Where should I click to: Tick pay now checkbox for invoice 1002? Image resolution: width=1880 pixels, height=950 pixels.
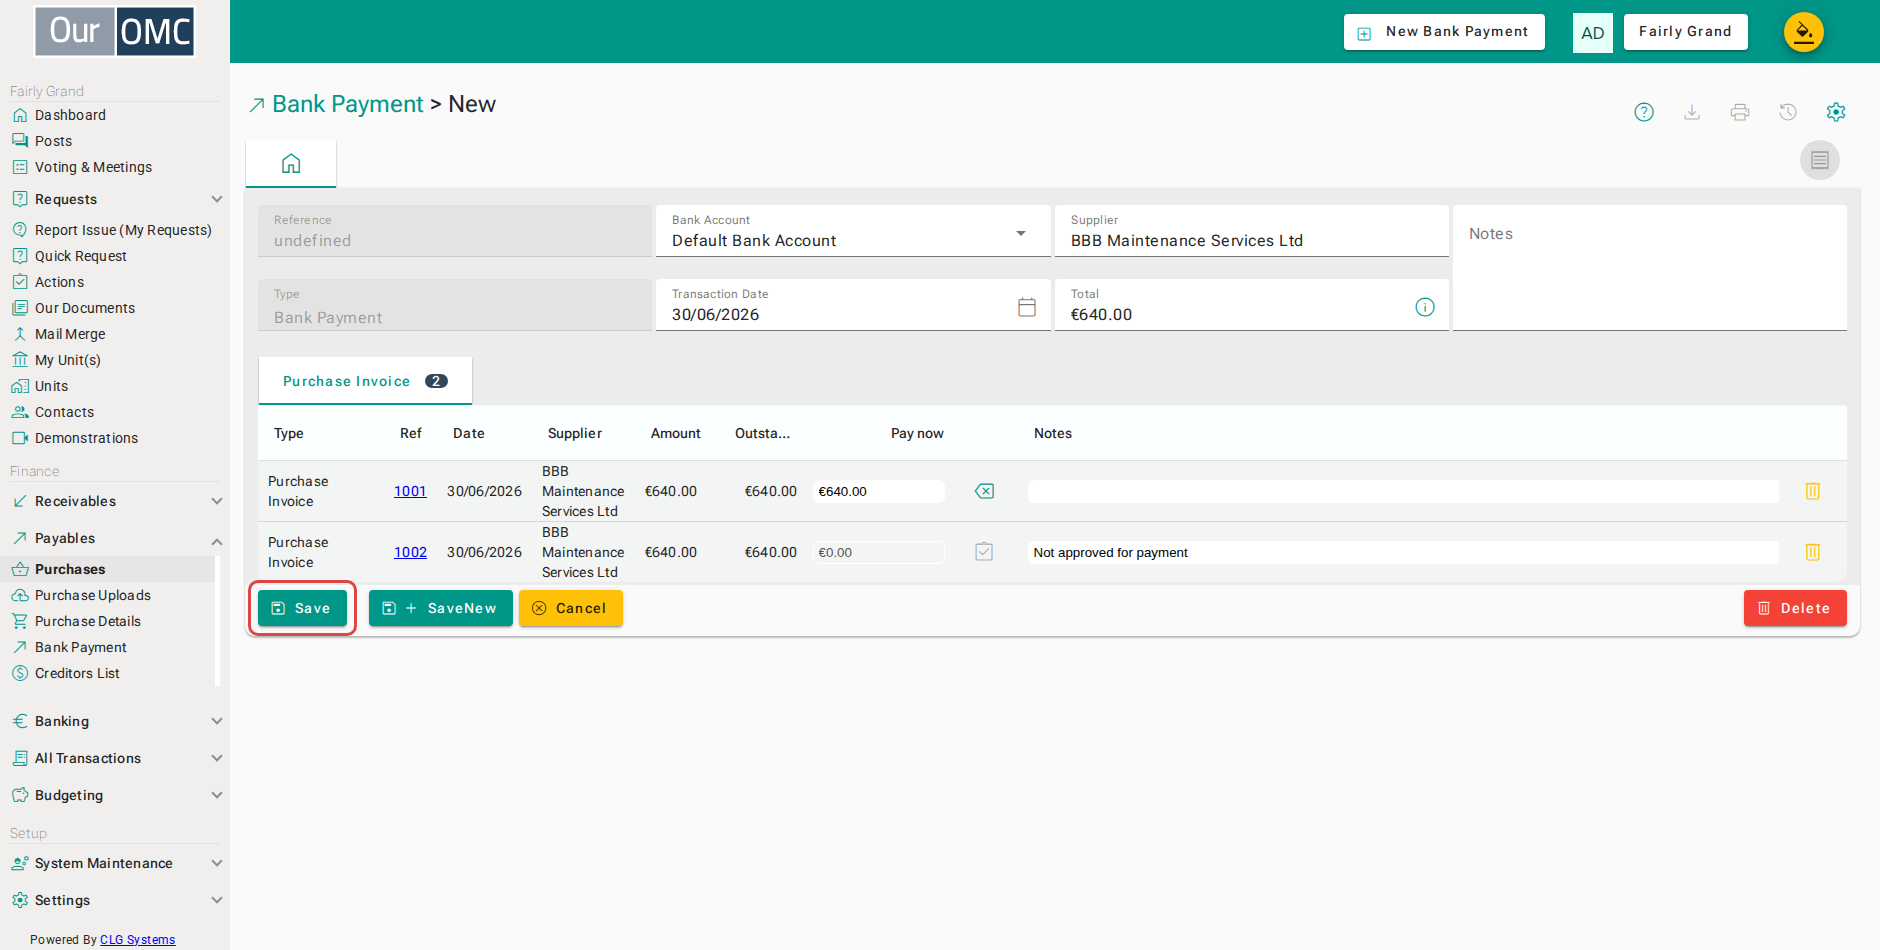pyautogui.click(x=984, y=552)
